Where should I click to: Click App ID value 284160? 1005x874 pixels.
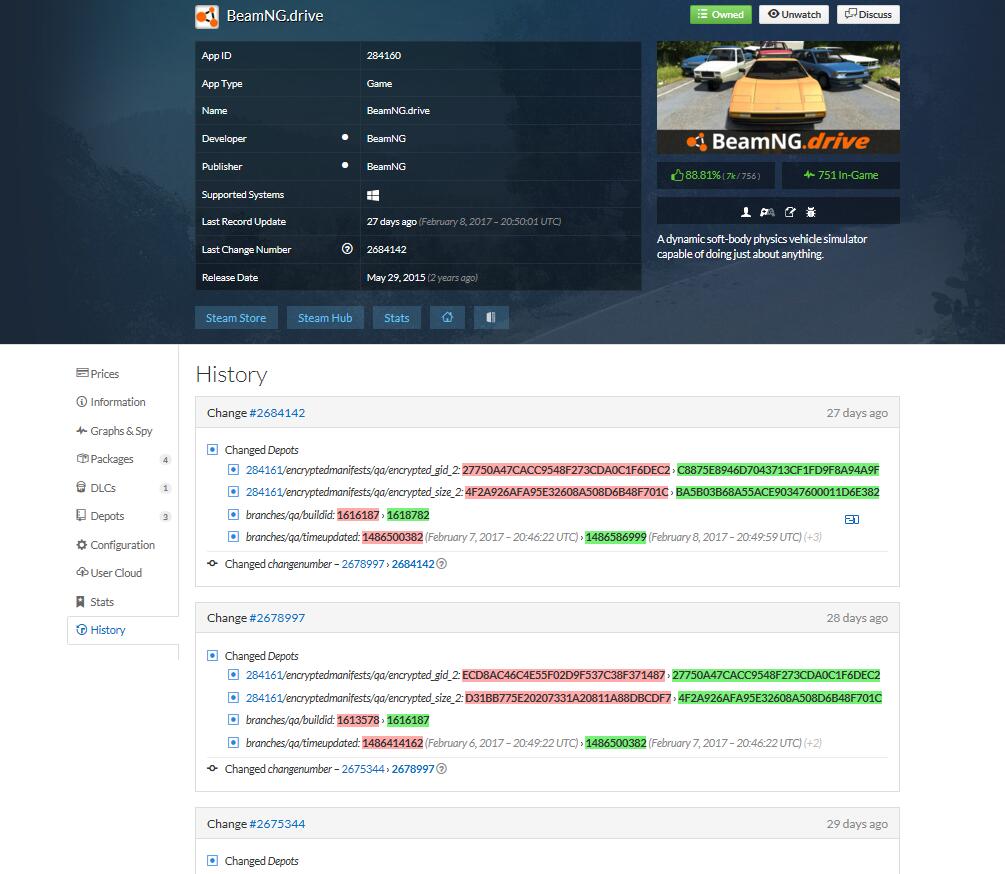tap(384, 56)
